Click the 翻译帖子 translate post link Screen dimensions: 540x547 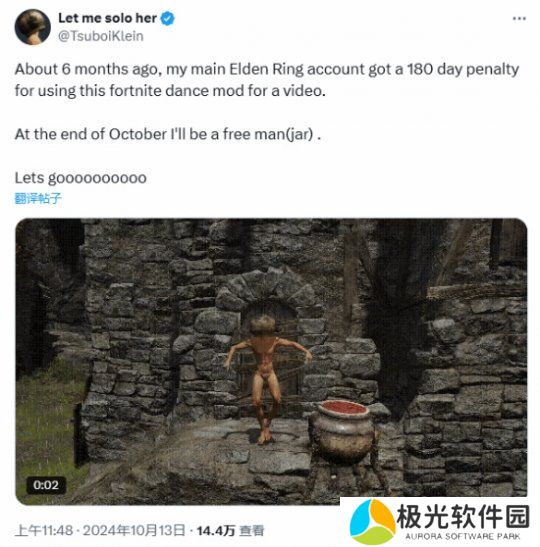tap(38, 198)
